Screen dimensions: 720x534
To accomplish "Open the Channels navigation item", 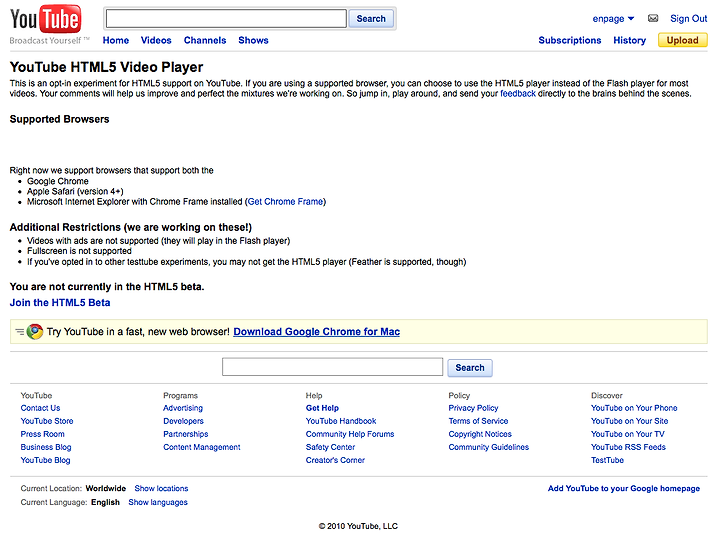I will [205, 40].
